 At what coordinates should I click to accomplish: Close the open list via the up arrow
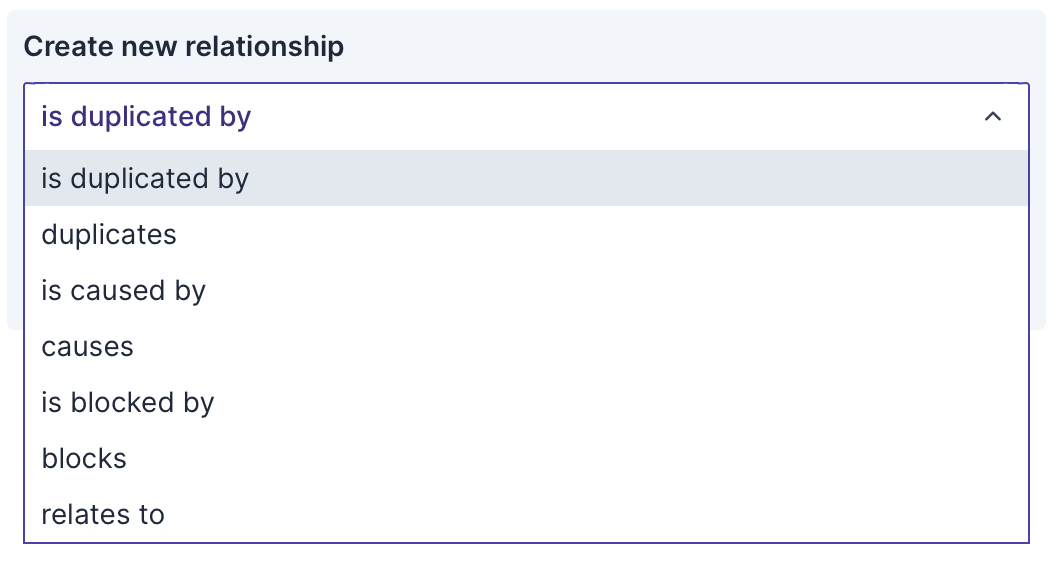click(x=992, y=117)
